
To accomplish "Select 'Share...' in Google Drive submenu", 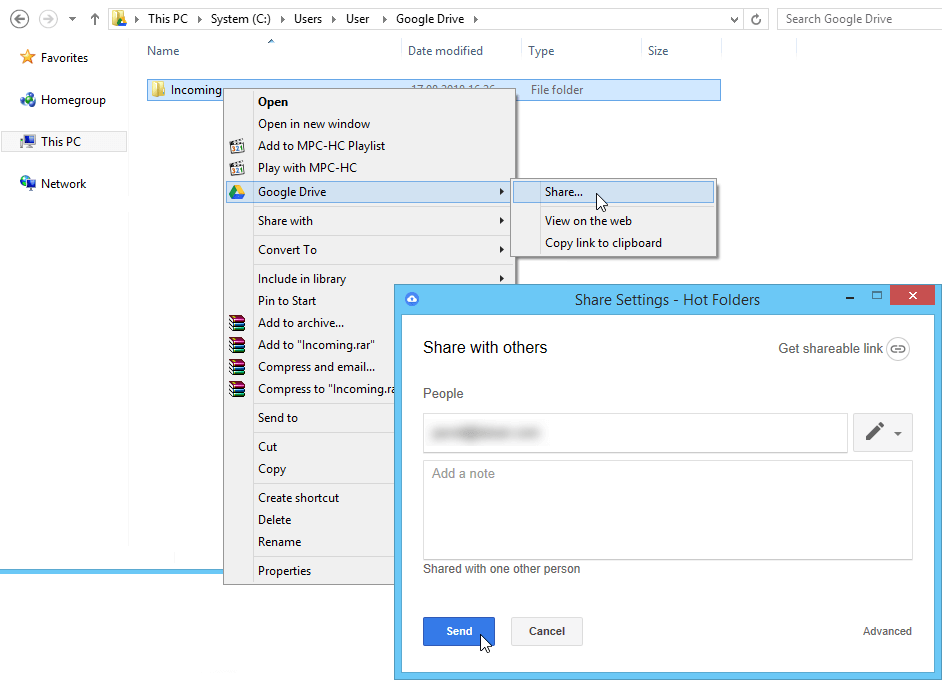I will [x=613, y=192].
